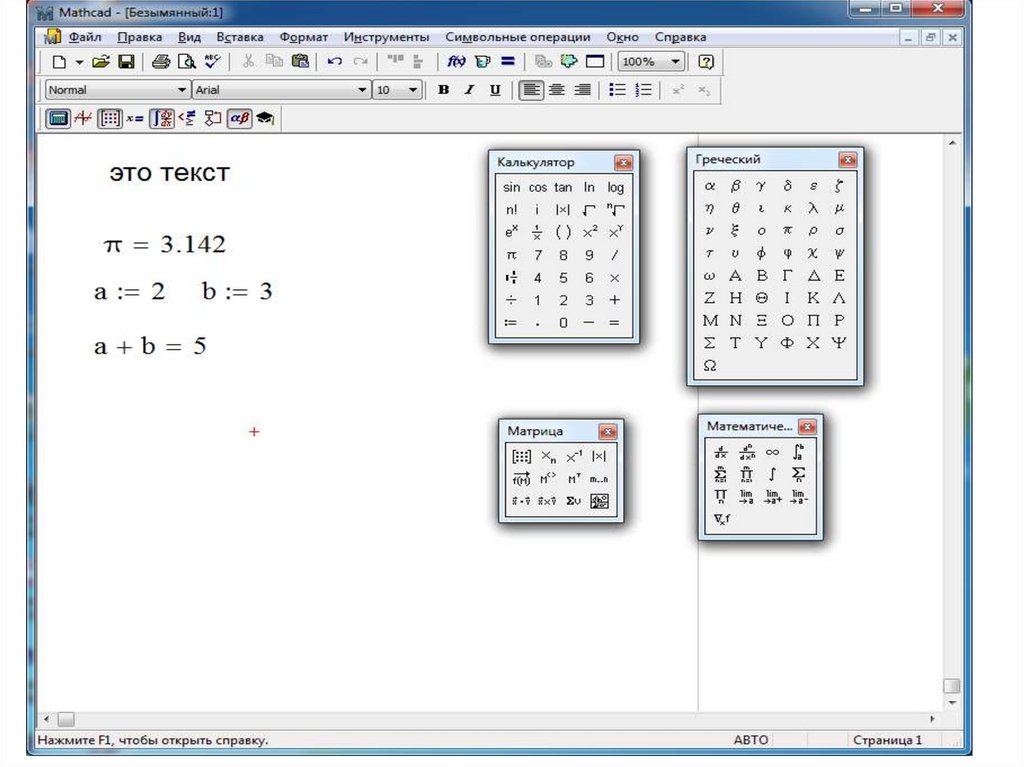Toggle the Calculator palette button

coord(57,118)
